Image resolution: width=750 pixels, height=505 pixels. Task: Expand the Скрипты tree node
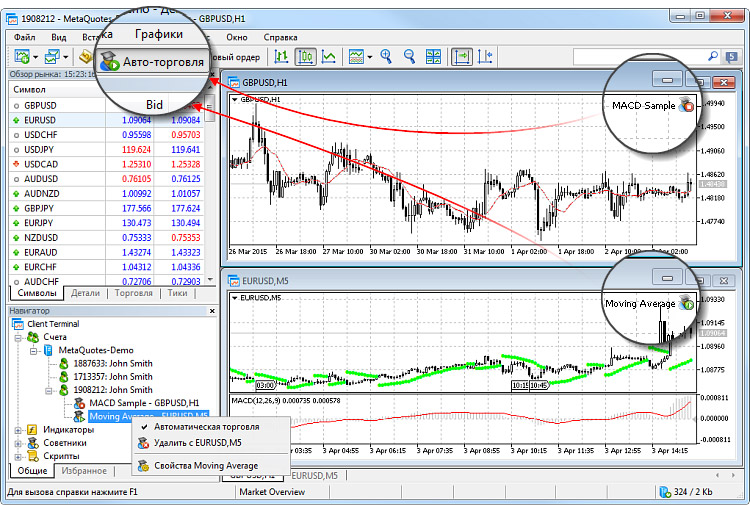point(18,456)
